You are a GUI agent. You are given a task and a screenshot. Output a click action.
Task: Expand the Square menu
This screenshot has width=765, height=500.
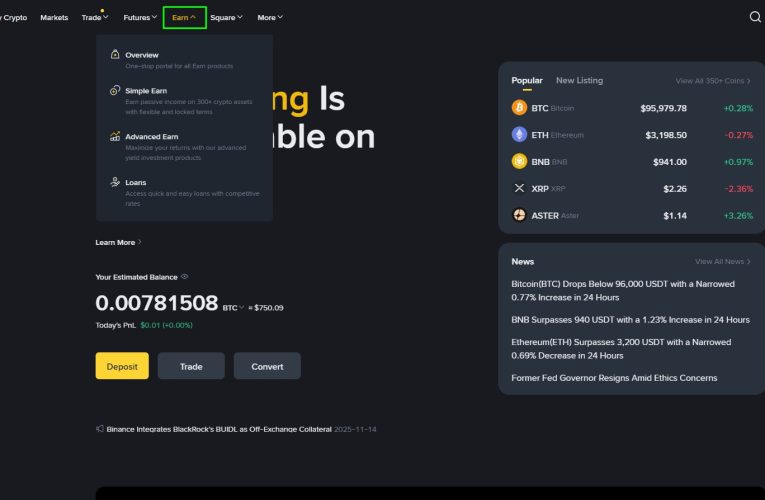(226, 18)
